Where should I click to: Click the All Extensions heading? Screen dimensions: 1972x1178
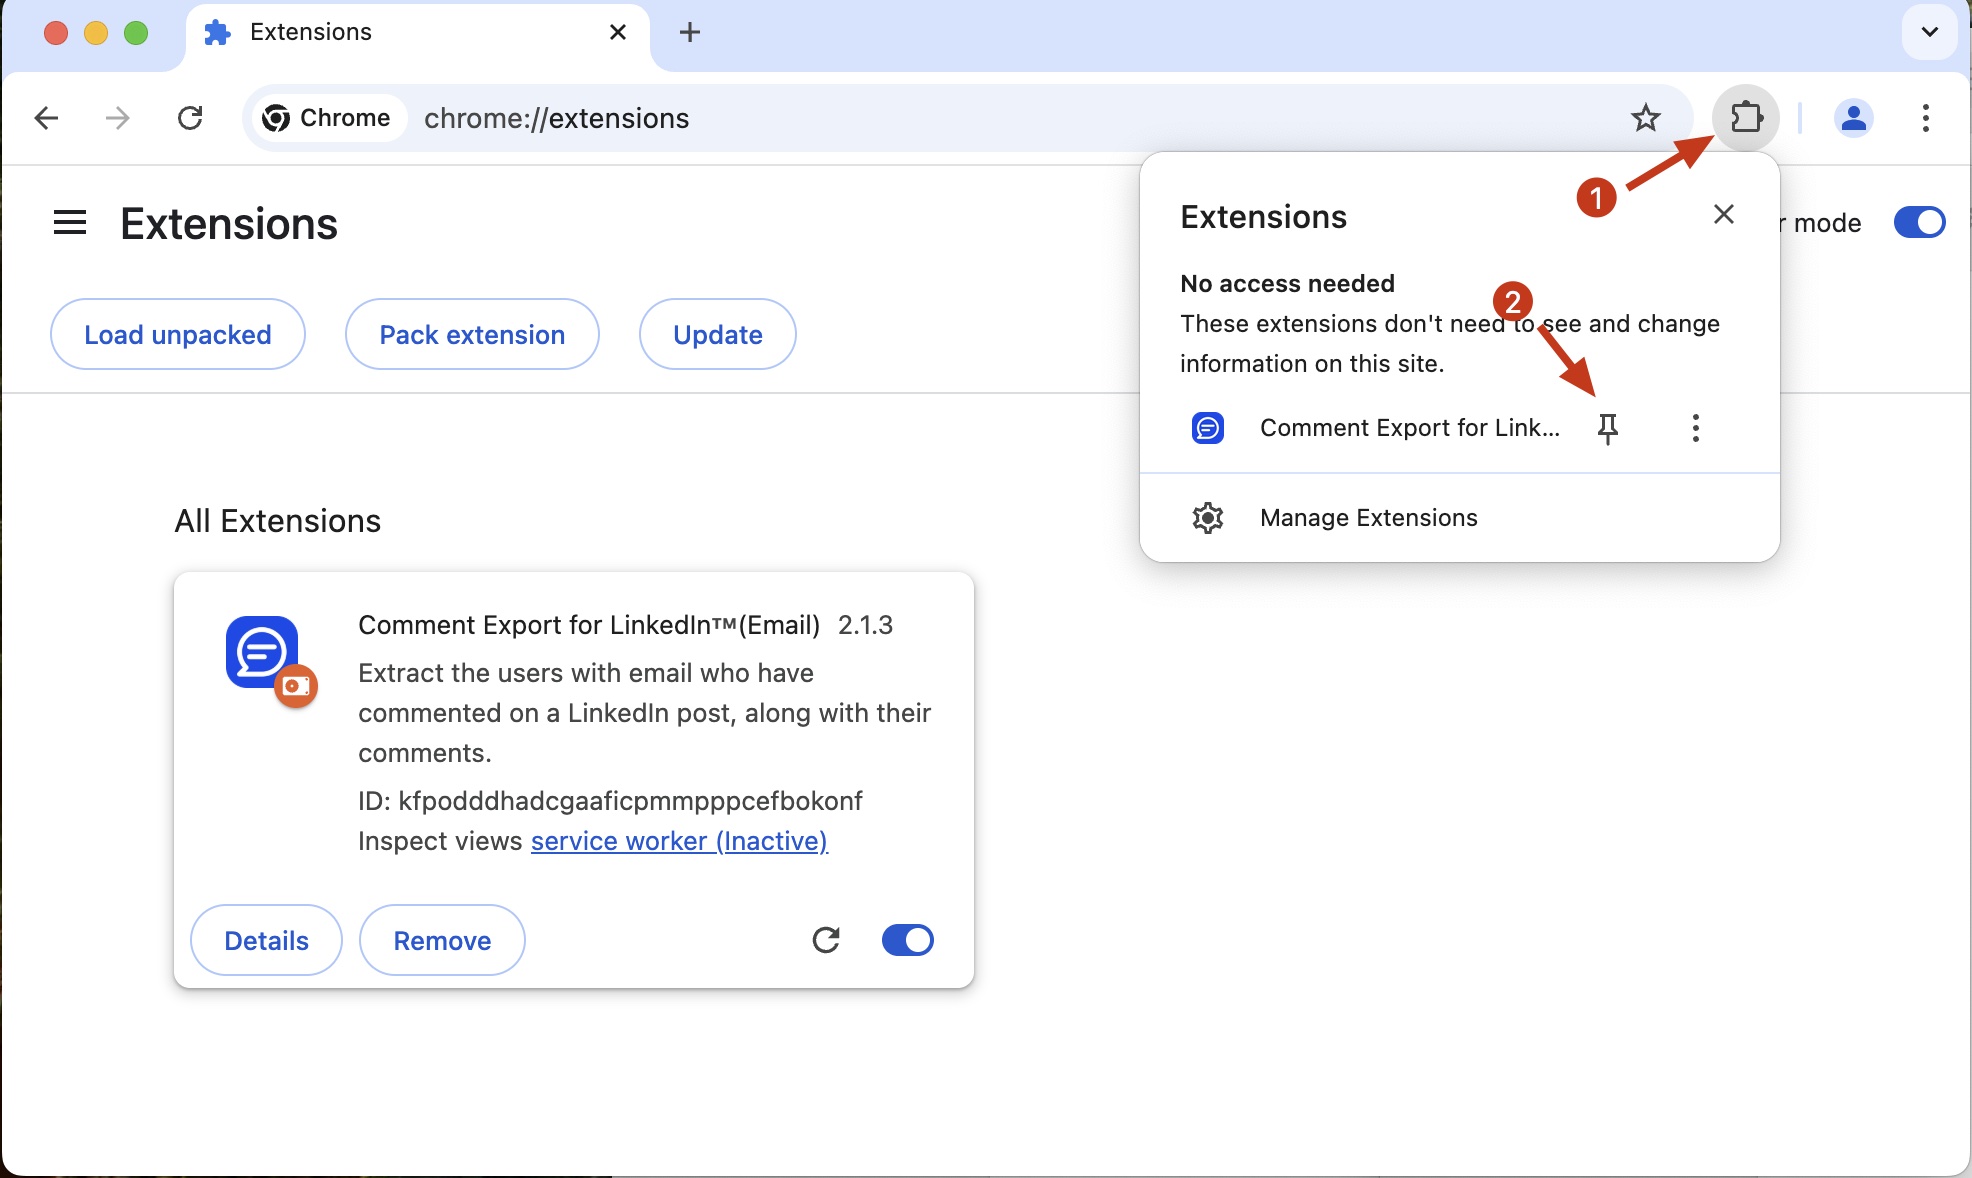tap(278, 521)
